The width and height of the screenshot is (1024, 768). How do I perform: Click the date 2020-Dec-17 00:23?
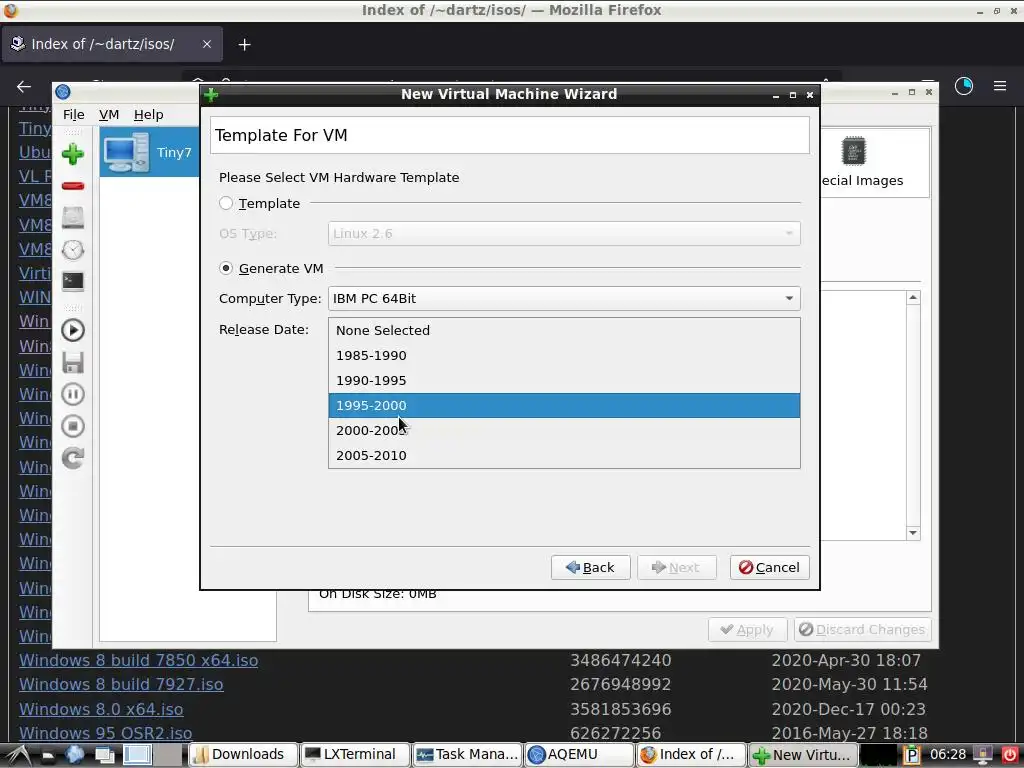point(849,709)
